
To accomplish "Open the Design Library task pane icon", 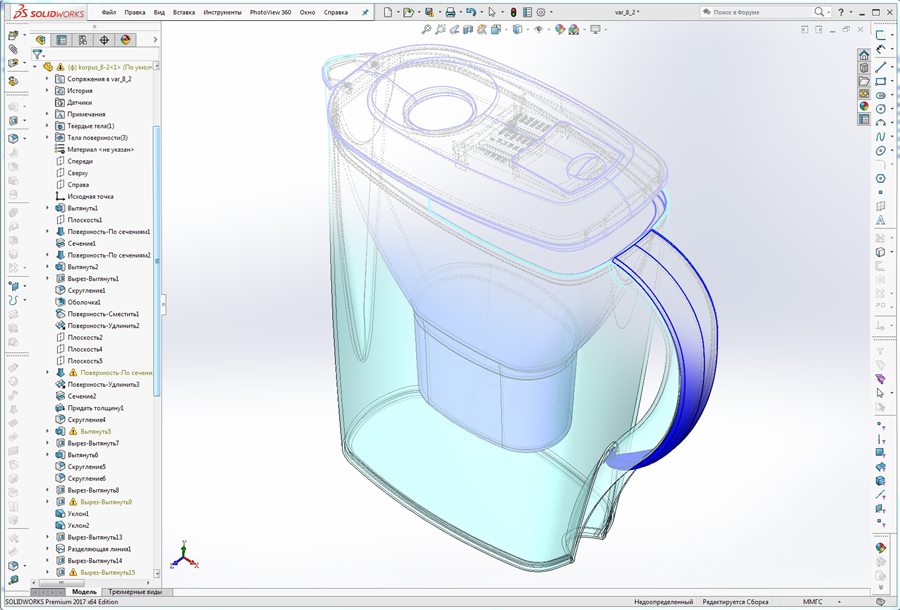I will coord(864,68).
